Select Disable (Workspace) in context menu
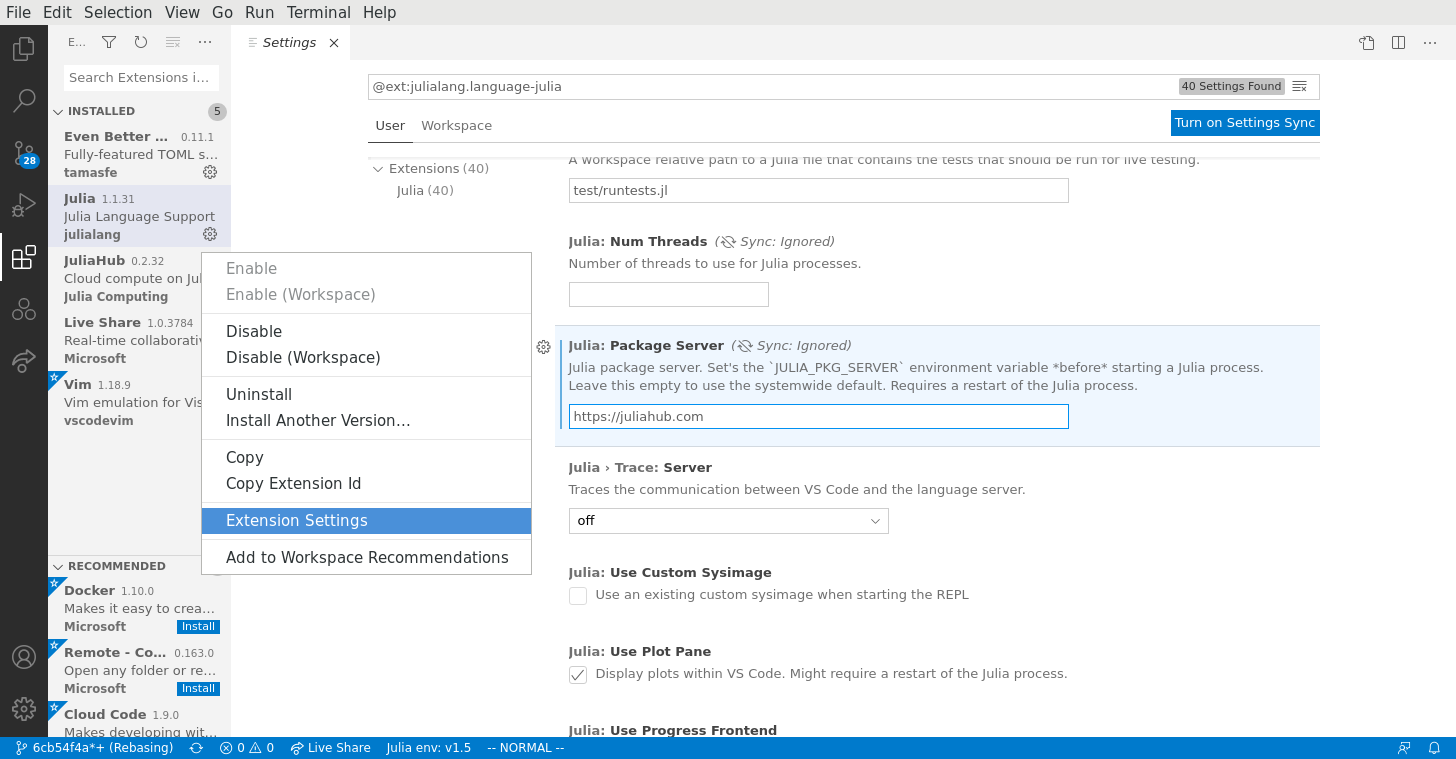Screen dimensions: 1456x759 coord(366,358)
